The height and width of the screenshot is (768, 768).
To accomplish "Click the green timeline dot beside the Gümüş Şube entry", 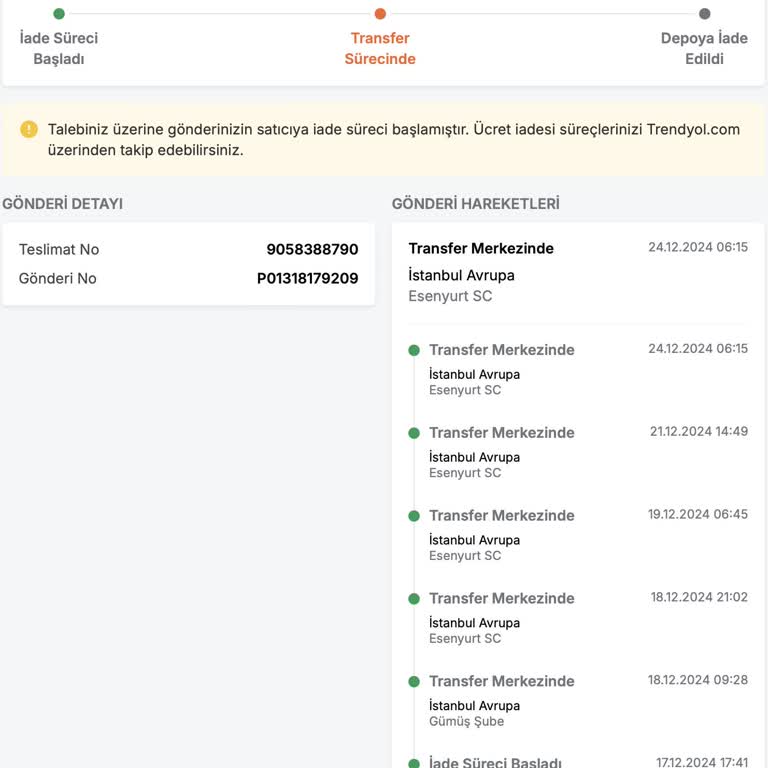I will point(414,682).
